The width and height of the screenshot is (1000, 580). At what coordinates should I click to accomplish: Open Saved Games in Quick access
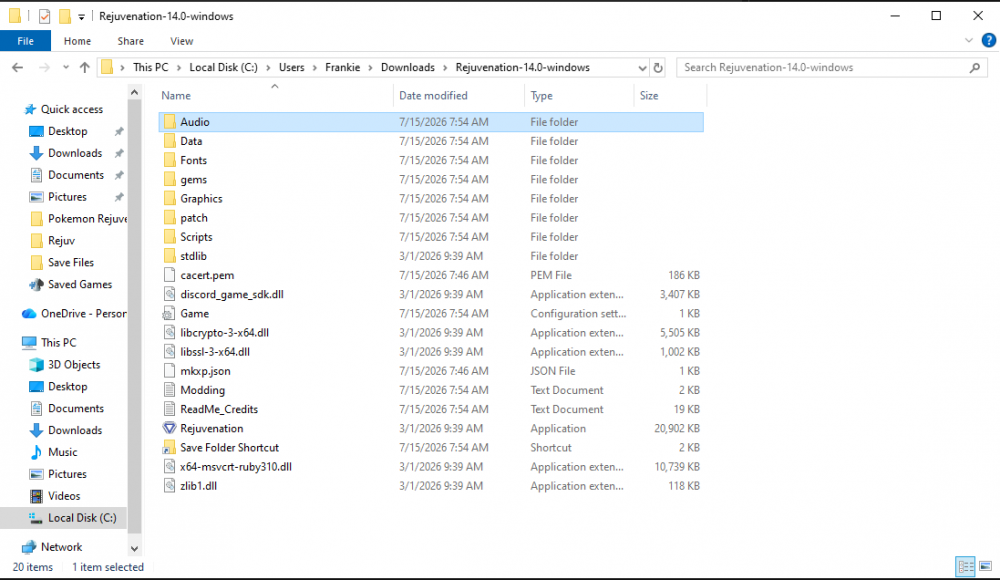[x=80, y=284]
